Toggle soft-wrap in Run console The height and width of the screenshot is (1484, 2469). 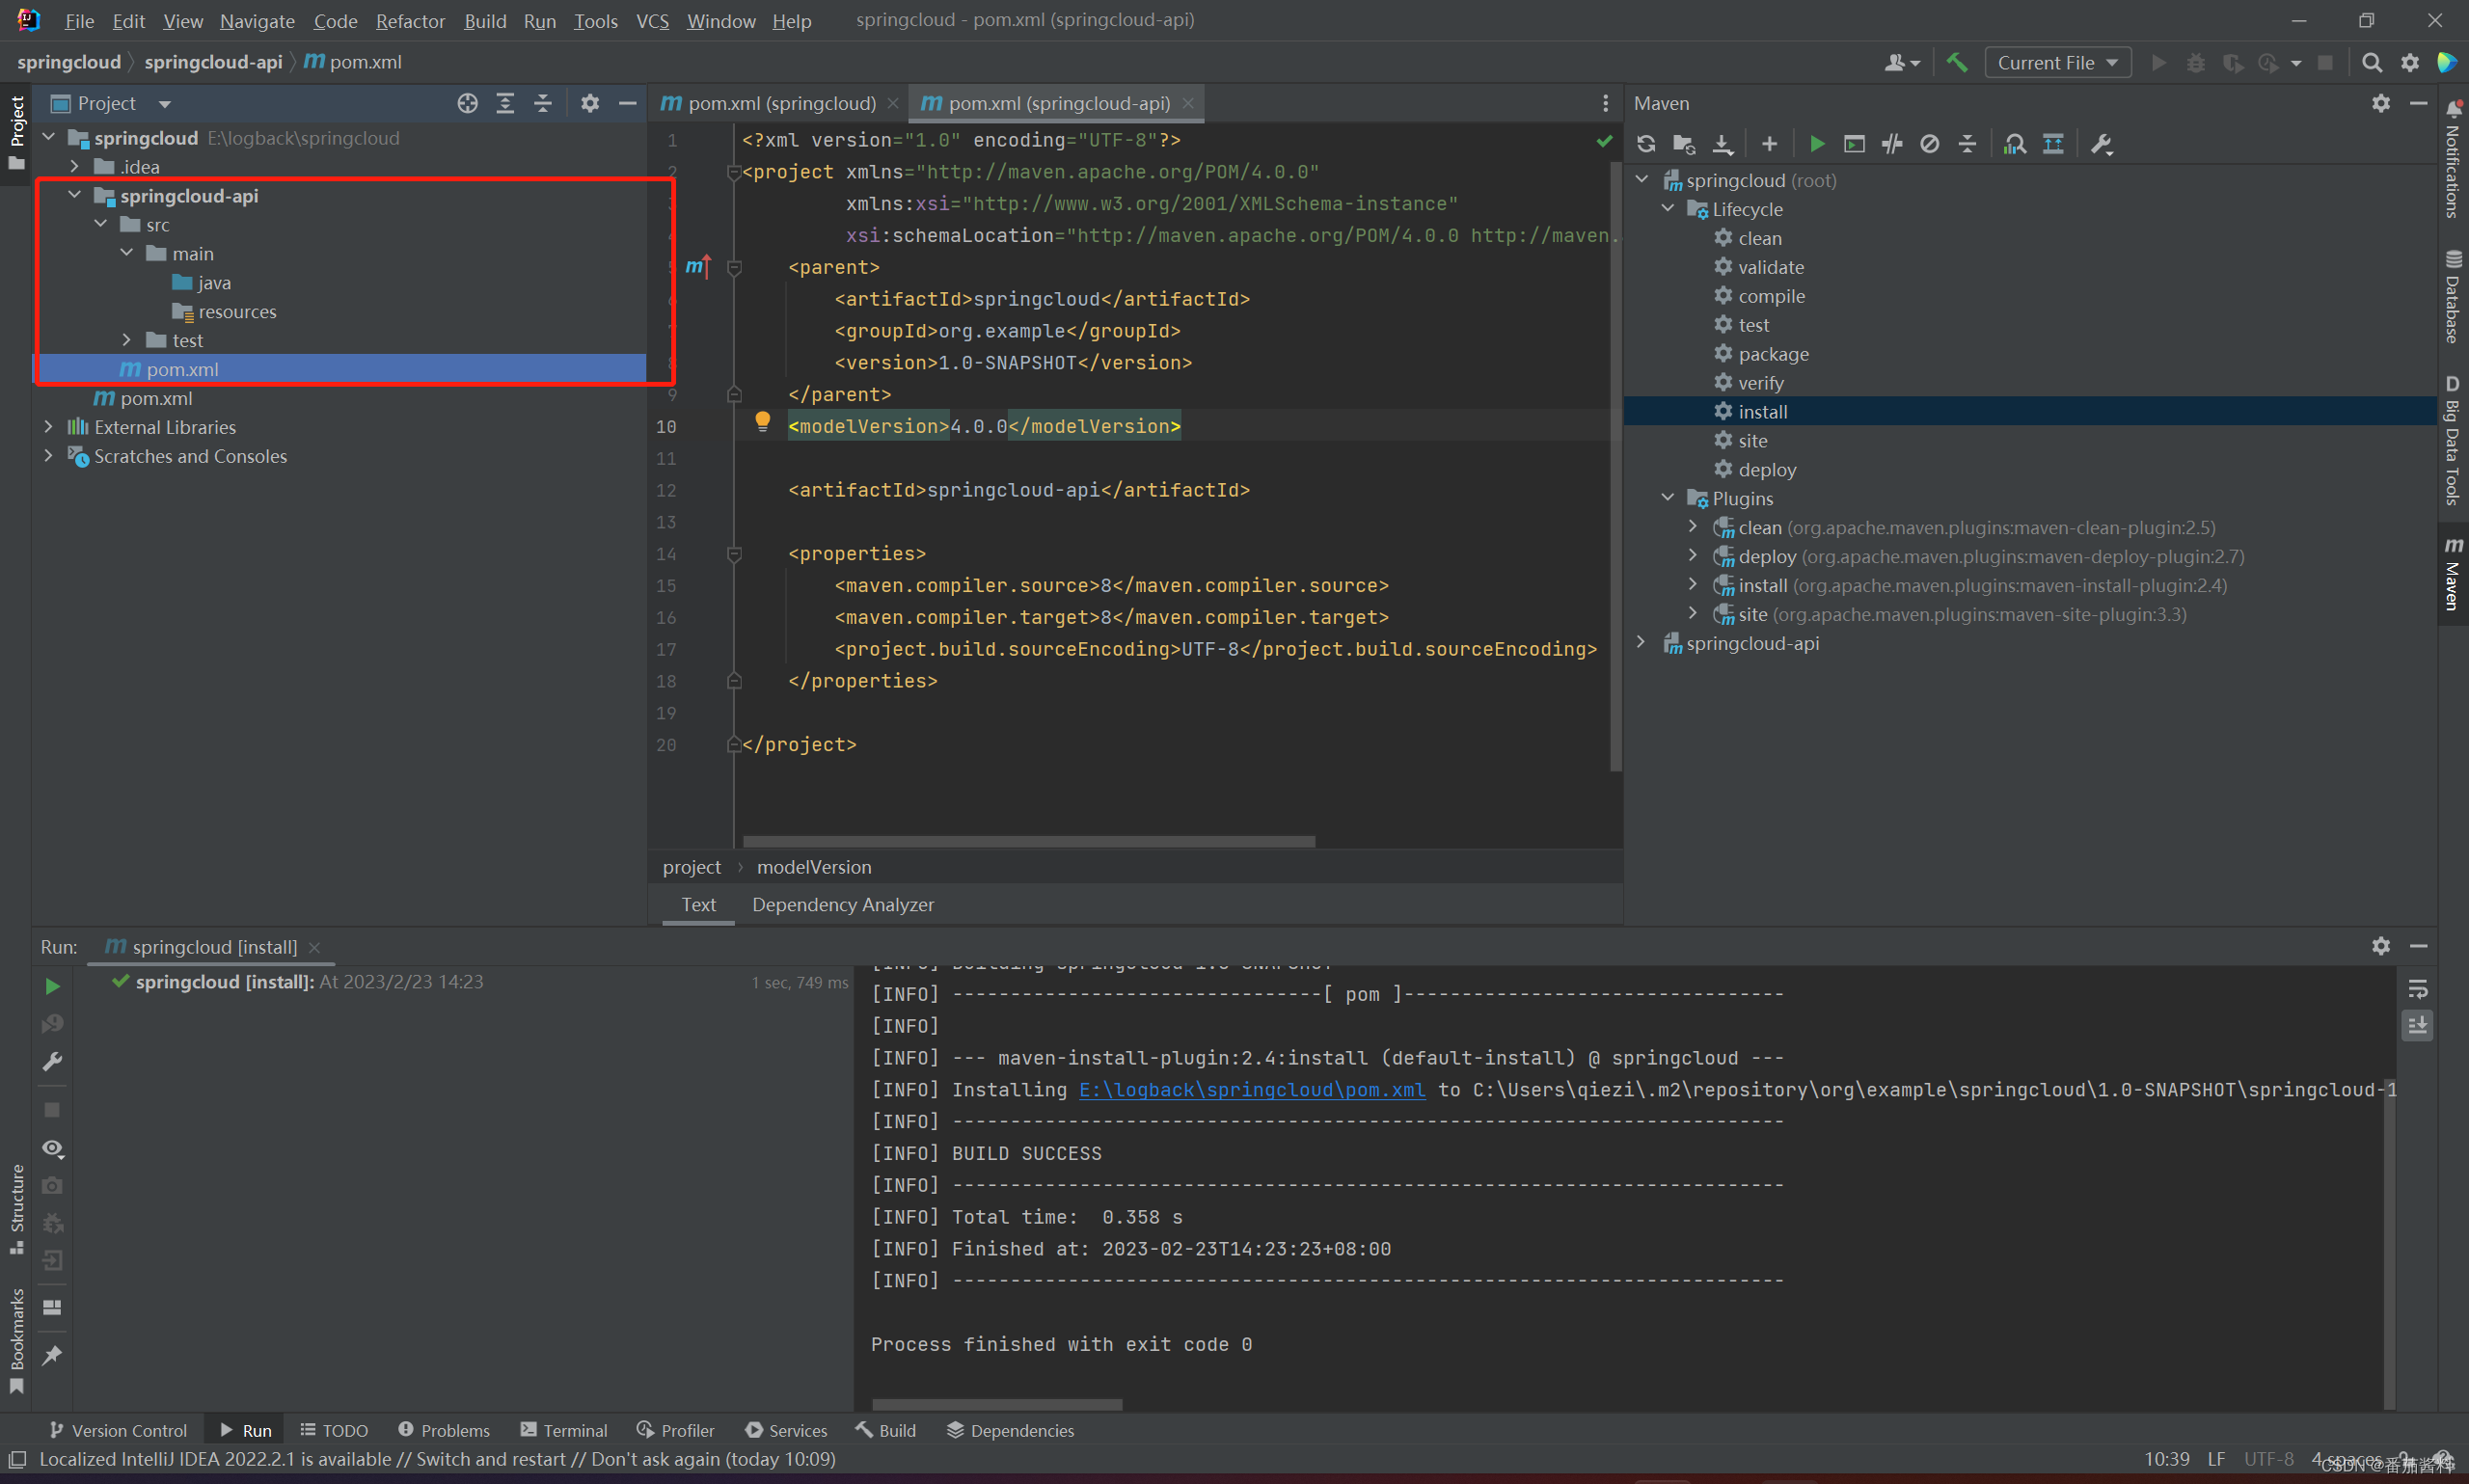(x=2417, y=988)
